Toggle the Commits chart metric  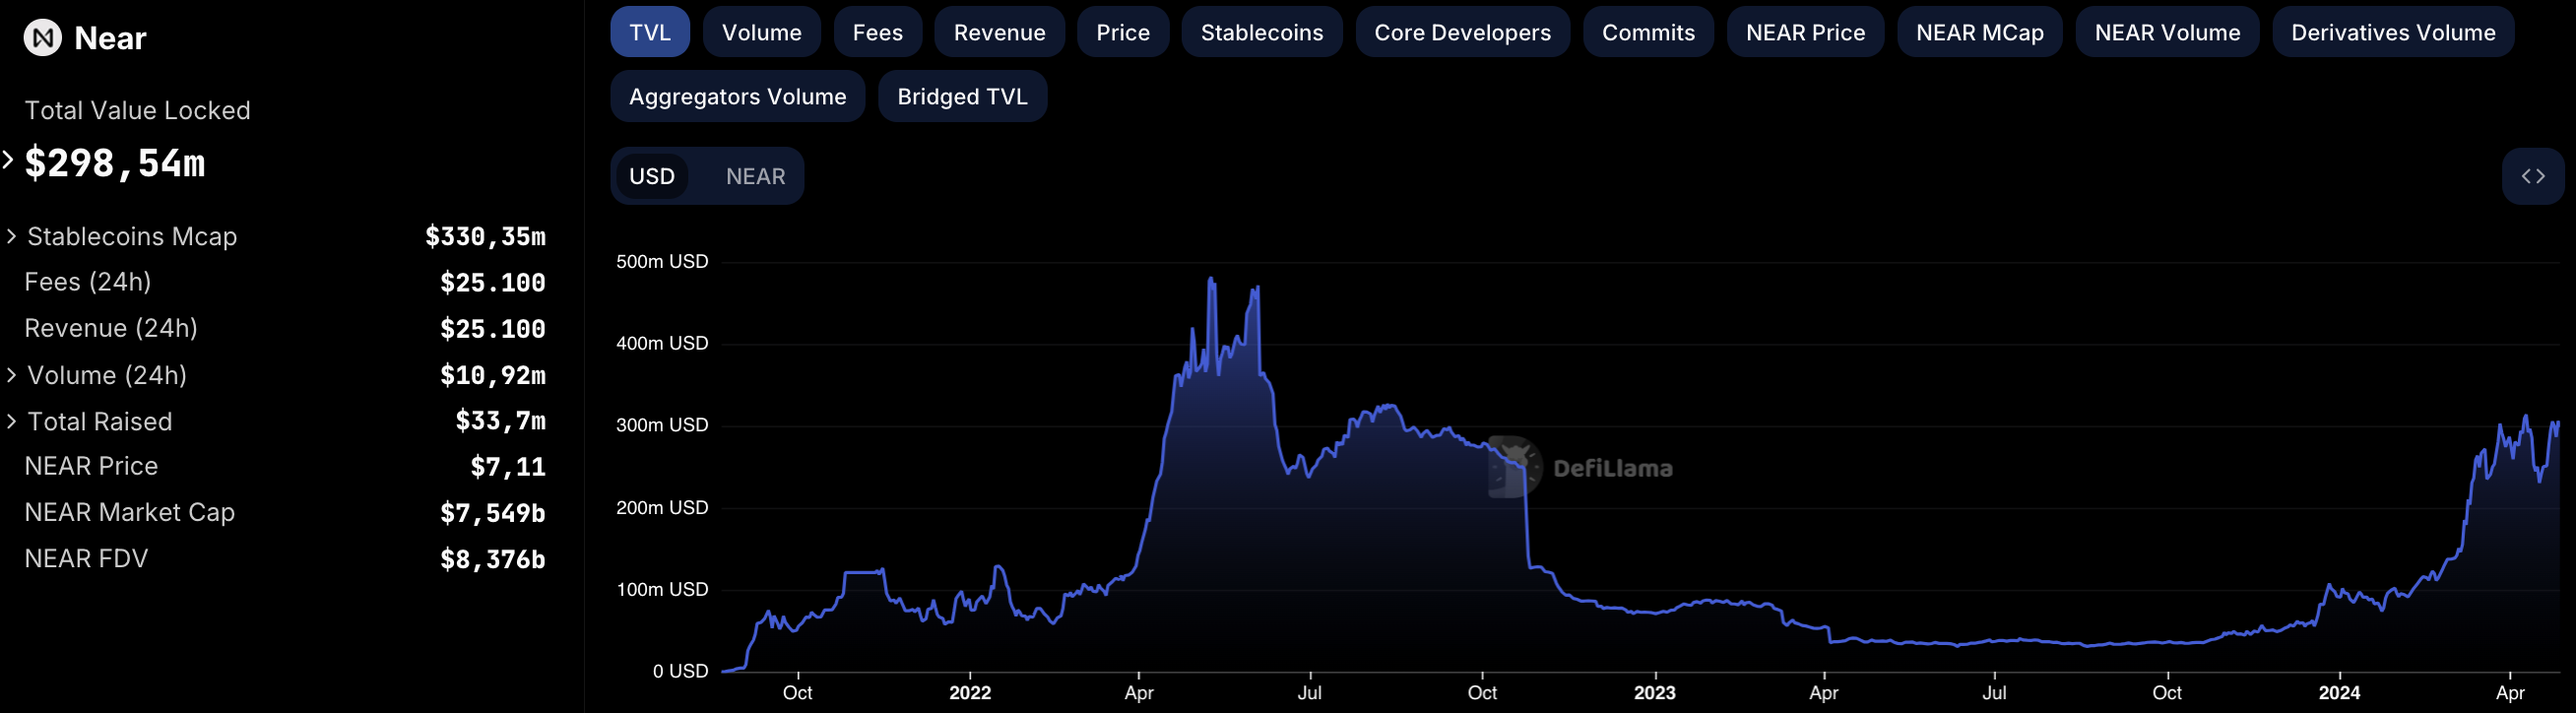point(1649,32)
